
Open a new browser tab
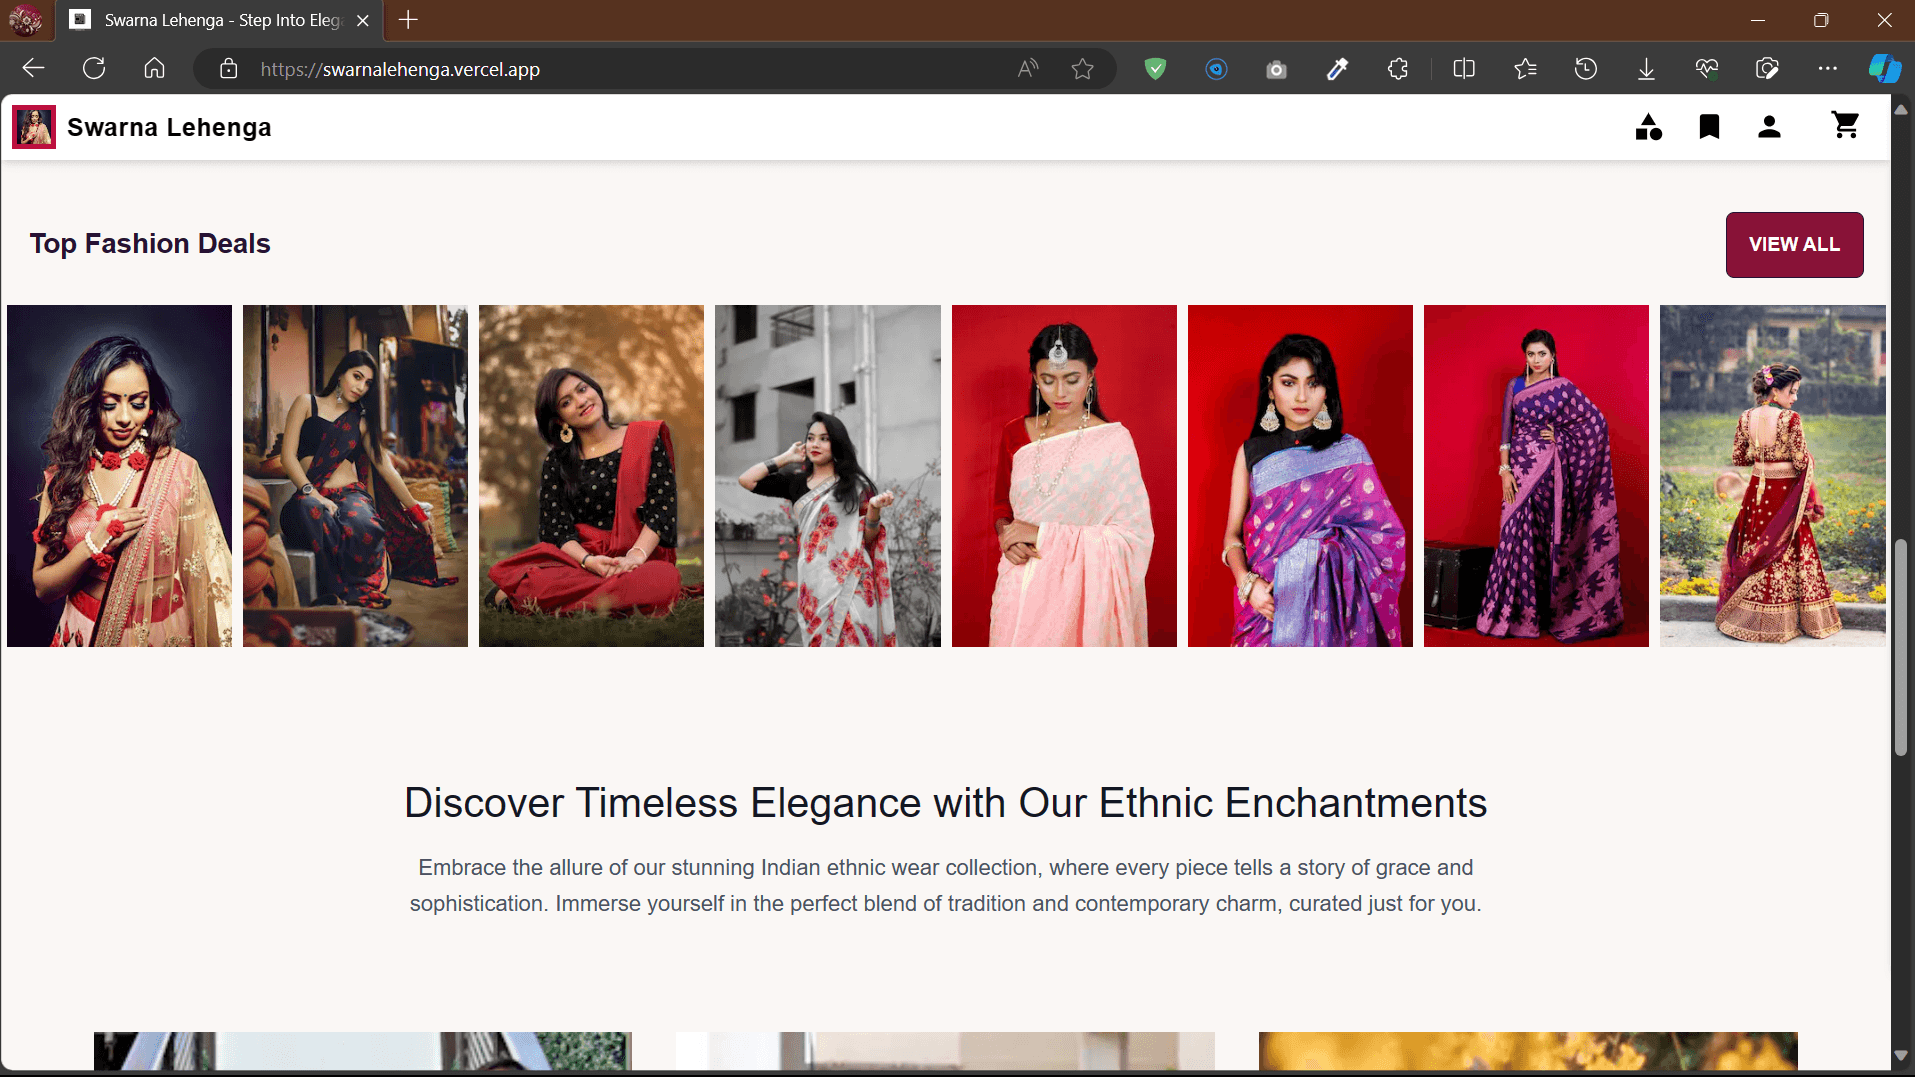(408, 20)
